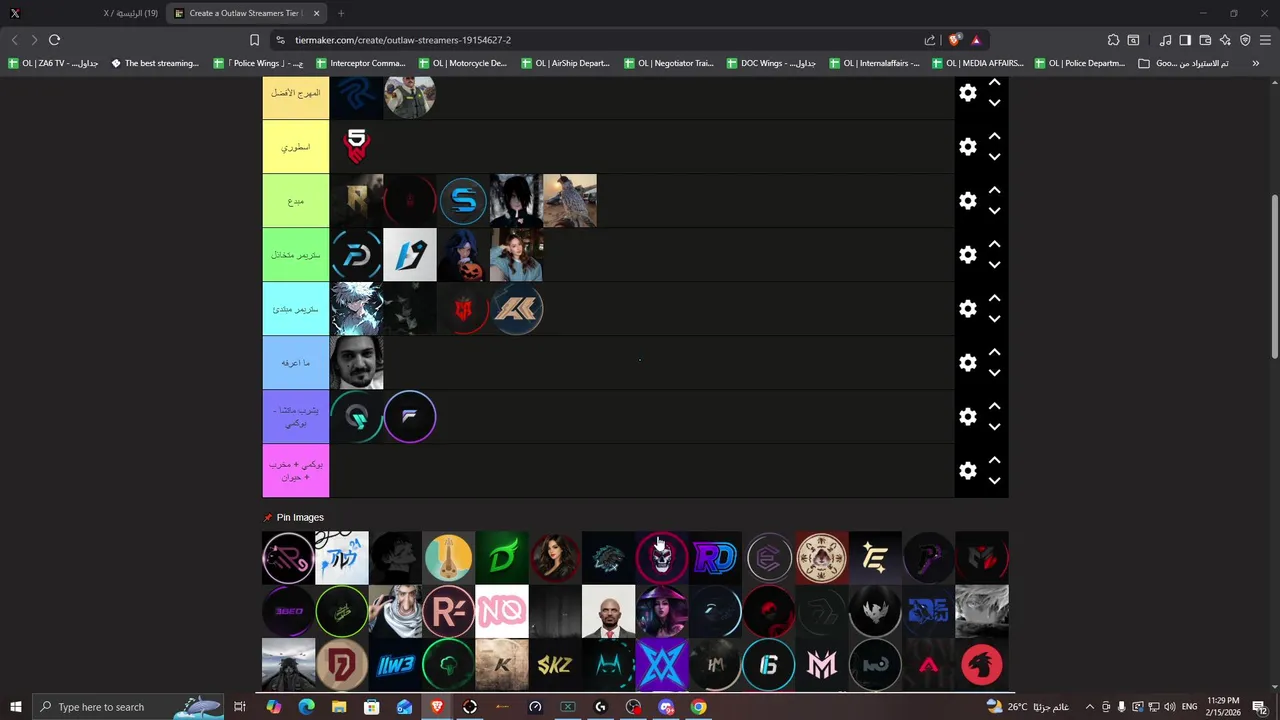This screenshot has width=1280, height=720.
Task: Pick the red dragon circle logo
Action: [982, 665]
